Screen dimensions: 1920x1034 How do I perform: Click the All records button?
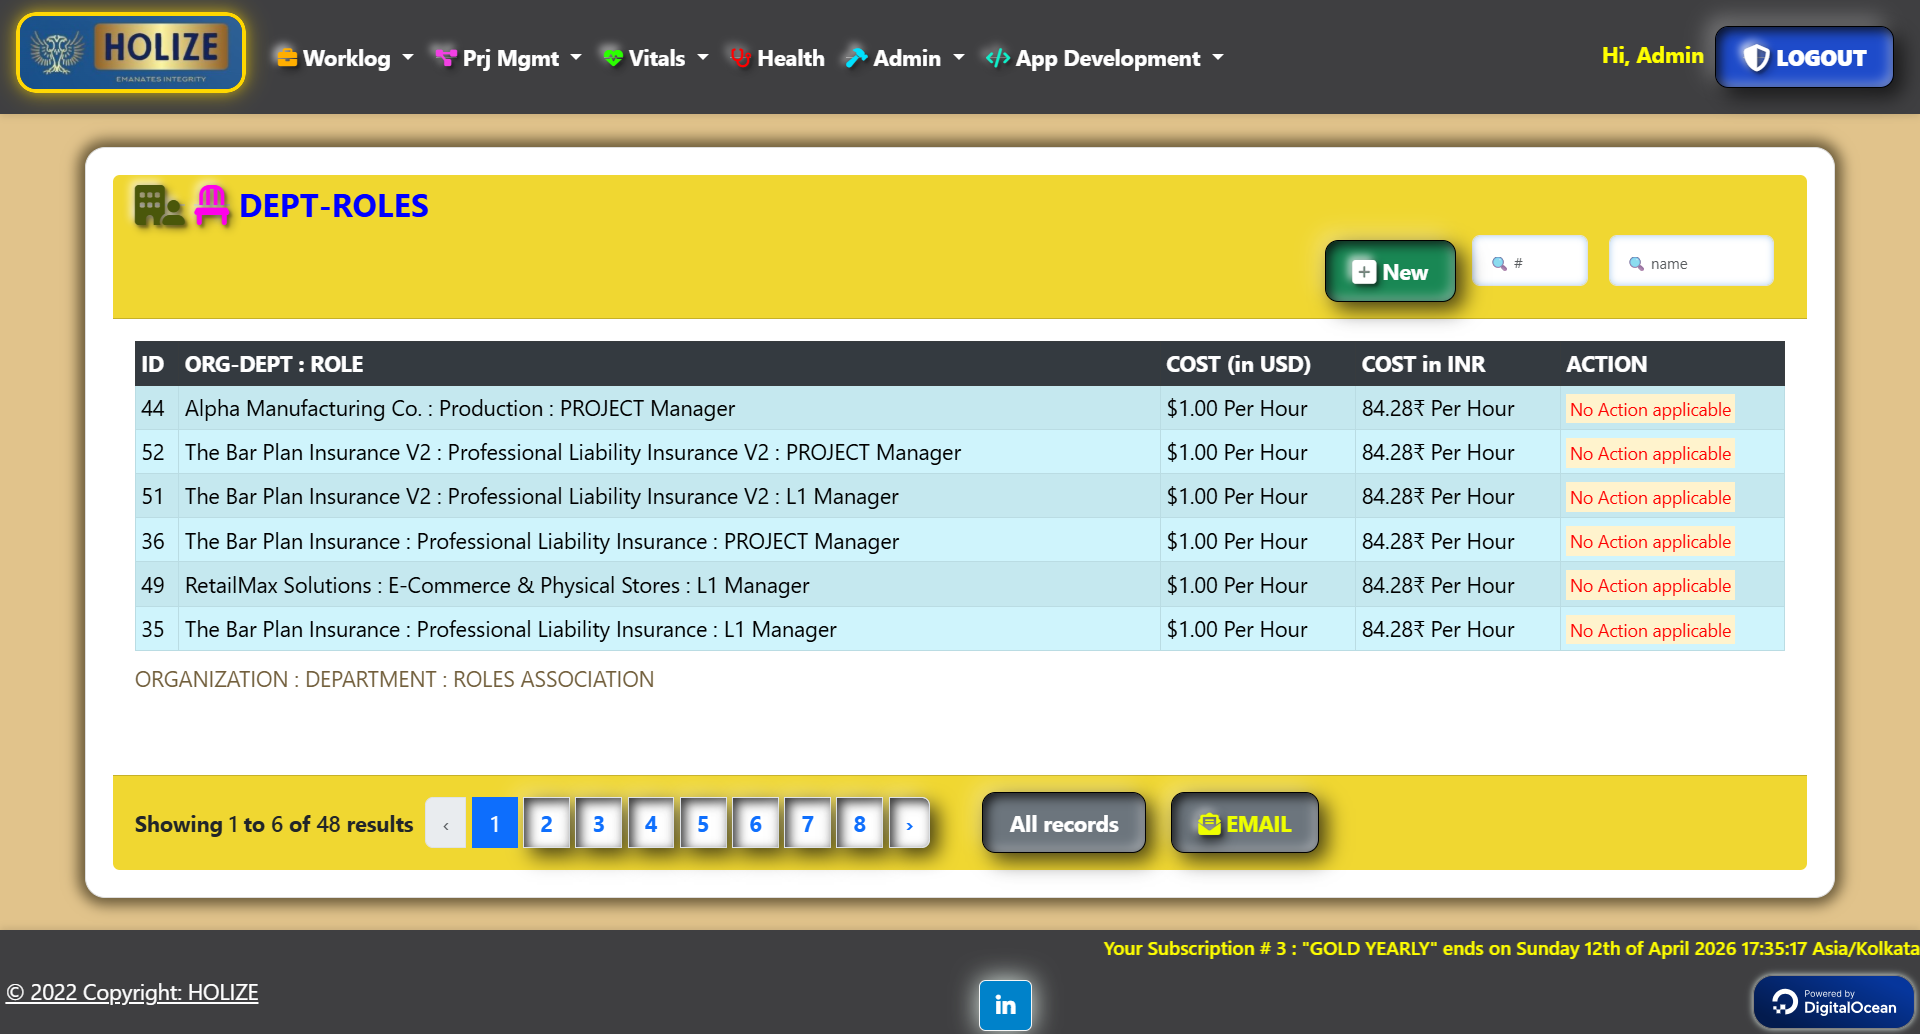click(1064, 823)
